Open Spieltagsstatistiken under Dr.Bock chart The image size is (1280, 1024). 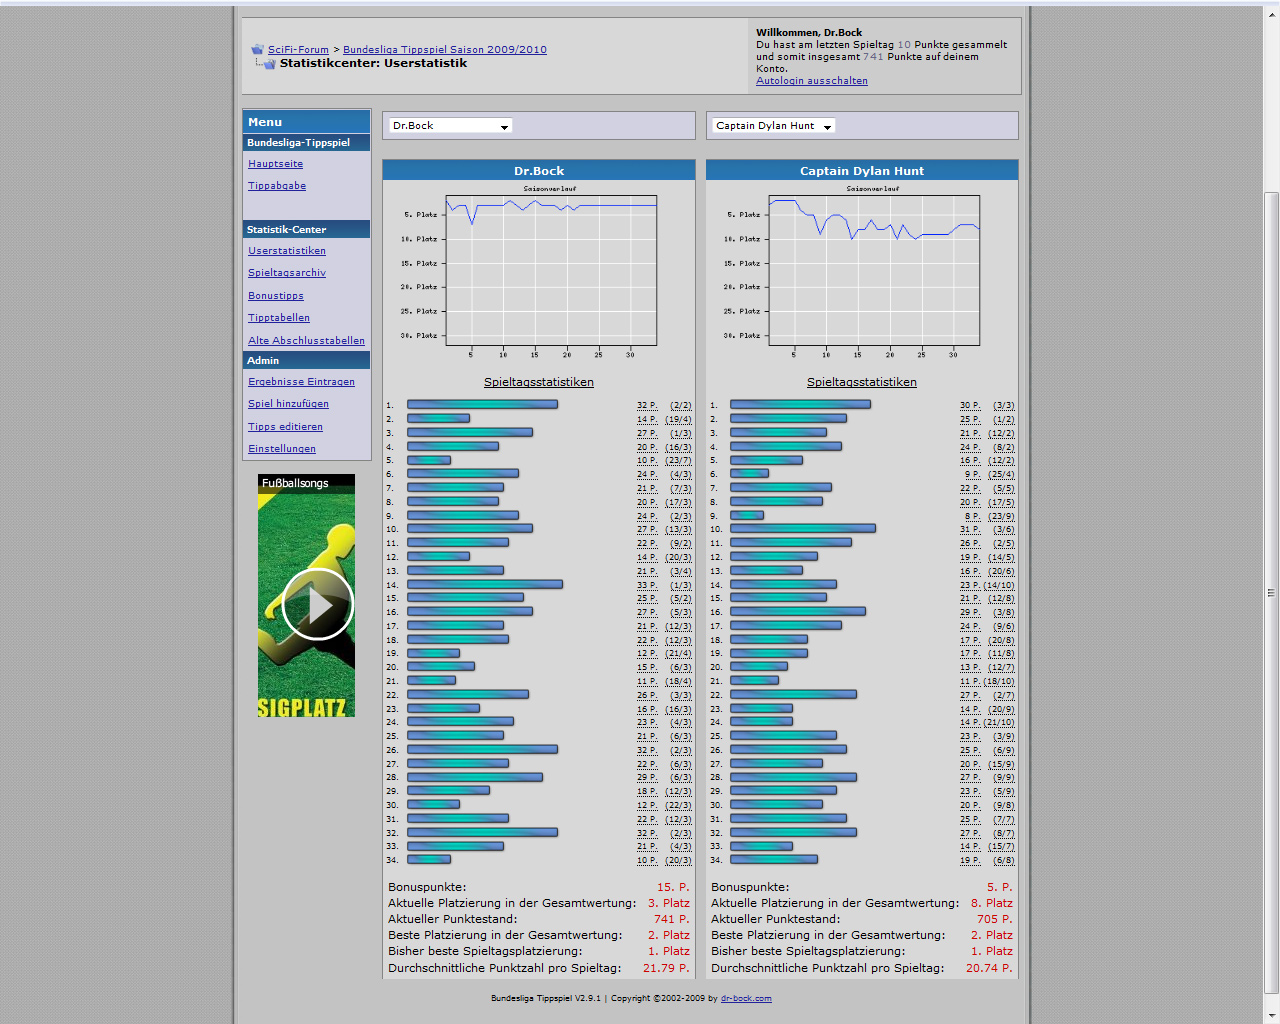(x=538, y=382)
